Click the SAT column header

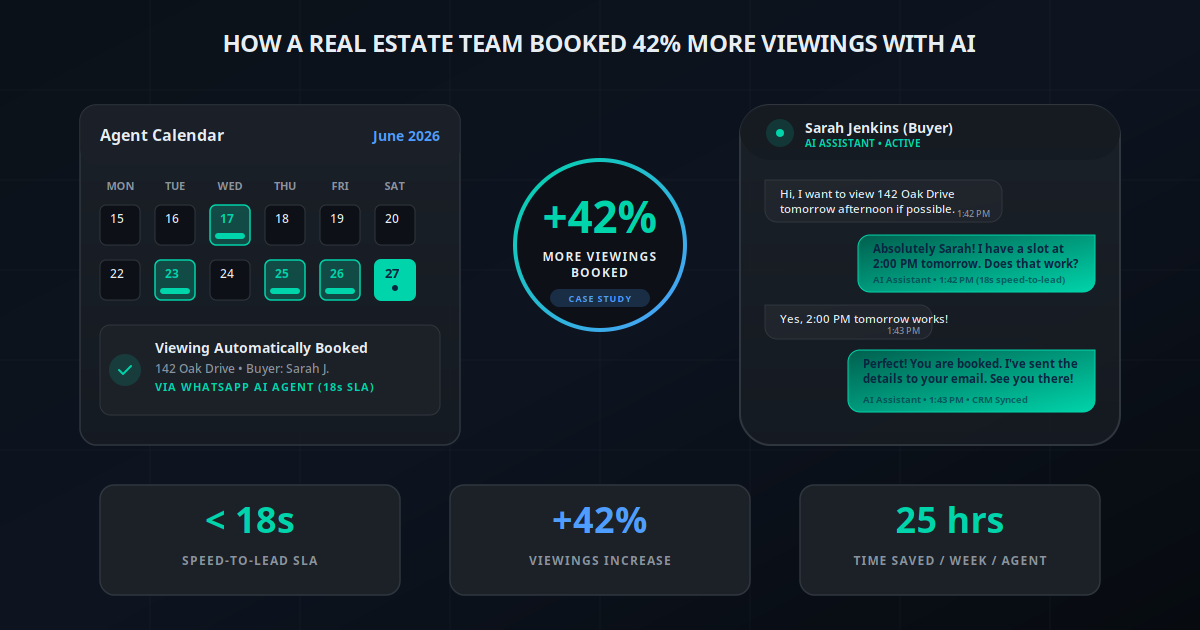(x=395, y=186)
